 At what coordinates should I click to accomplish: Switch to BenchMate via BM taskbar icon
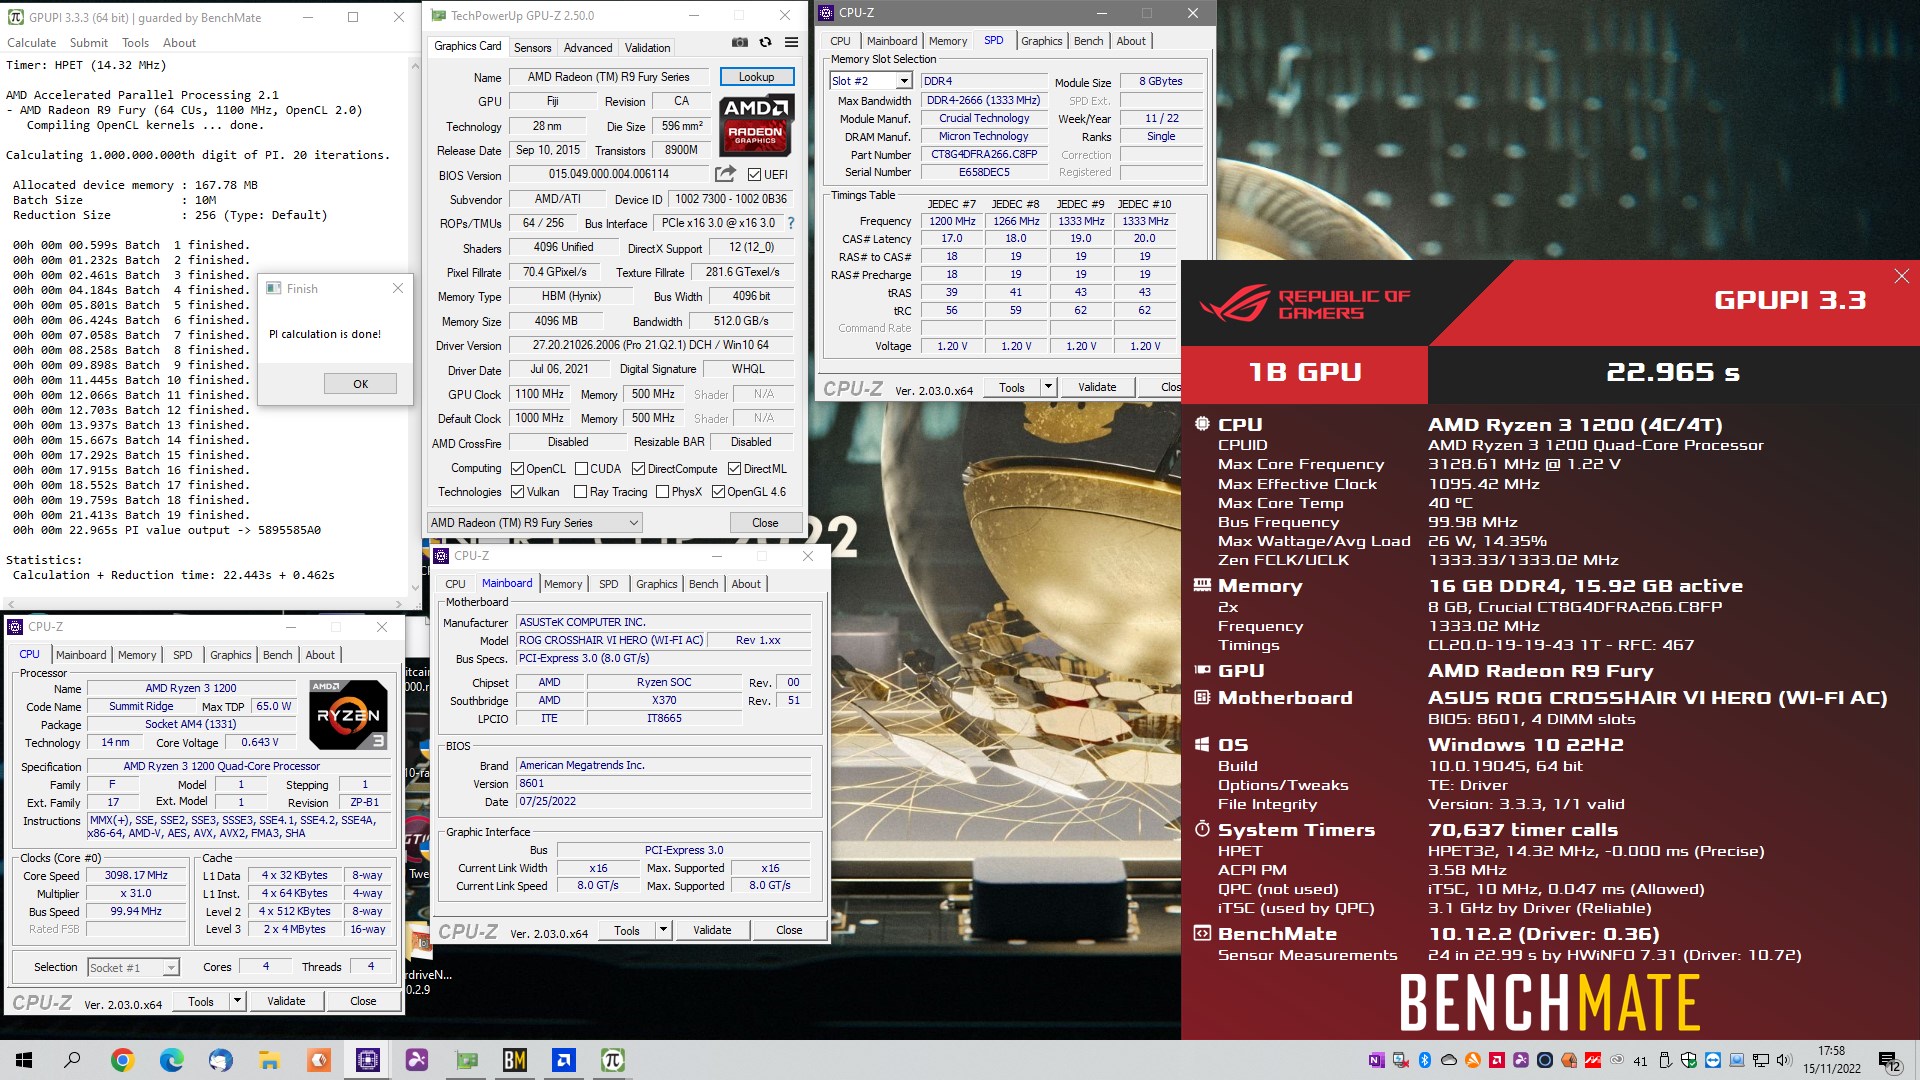(x=515, y=1060)
